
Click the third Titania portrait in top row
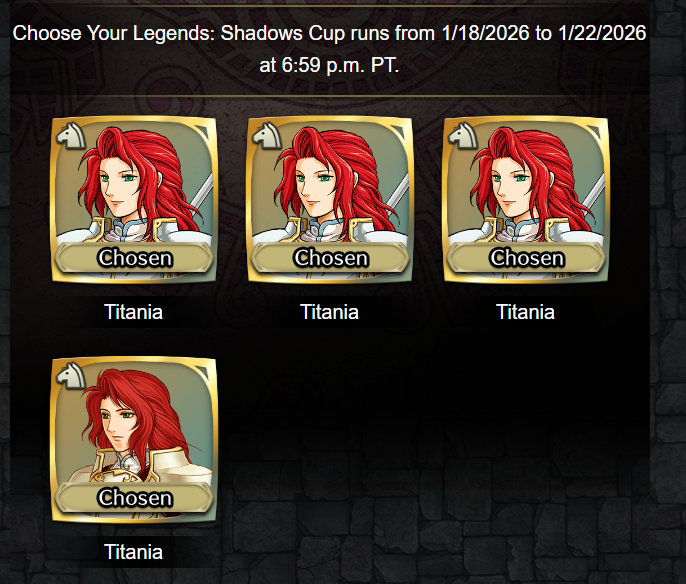coord(526,199)
